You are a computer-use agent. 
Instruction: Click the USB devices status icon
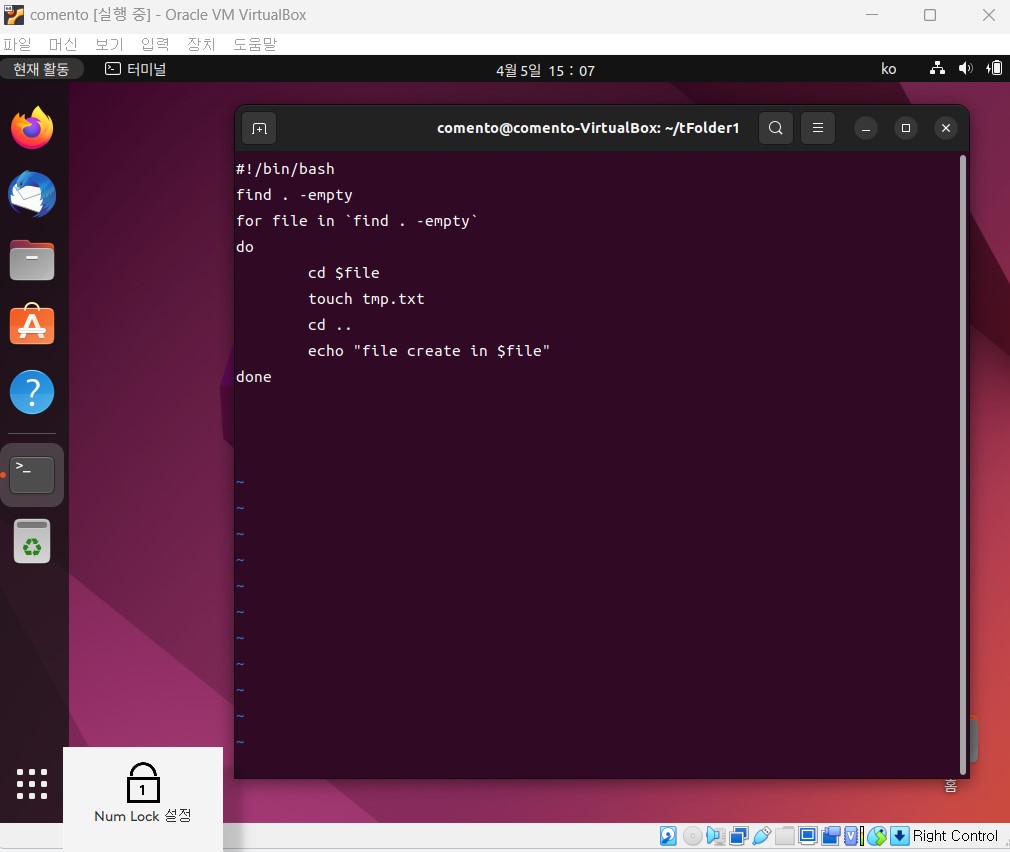point(761,836)
